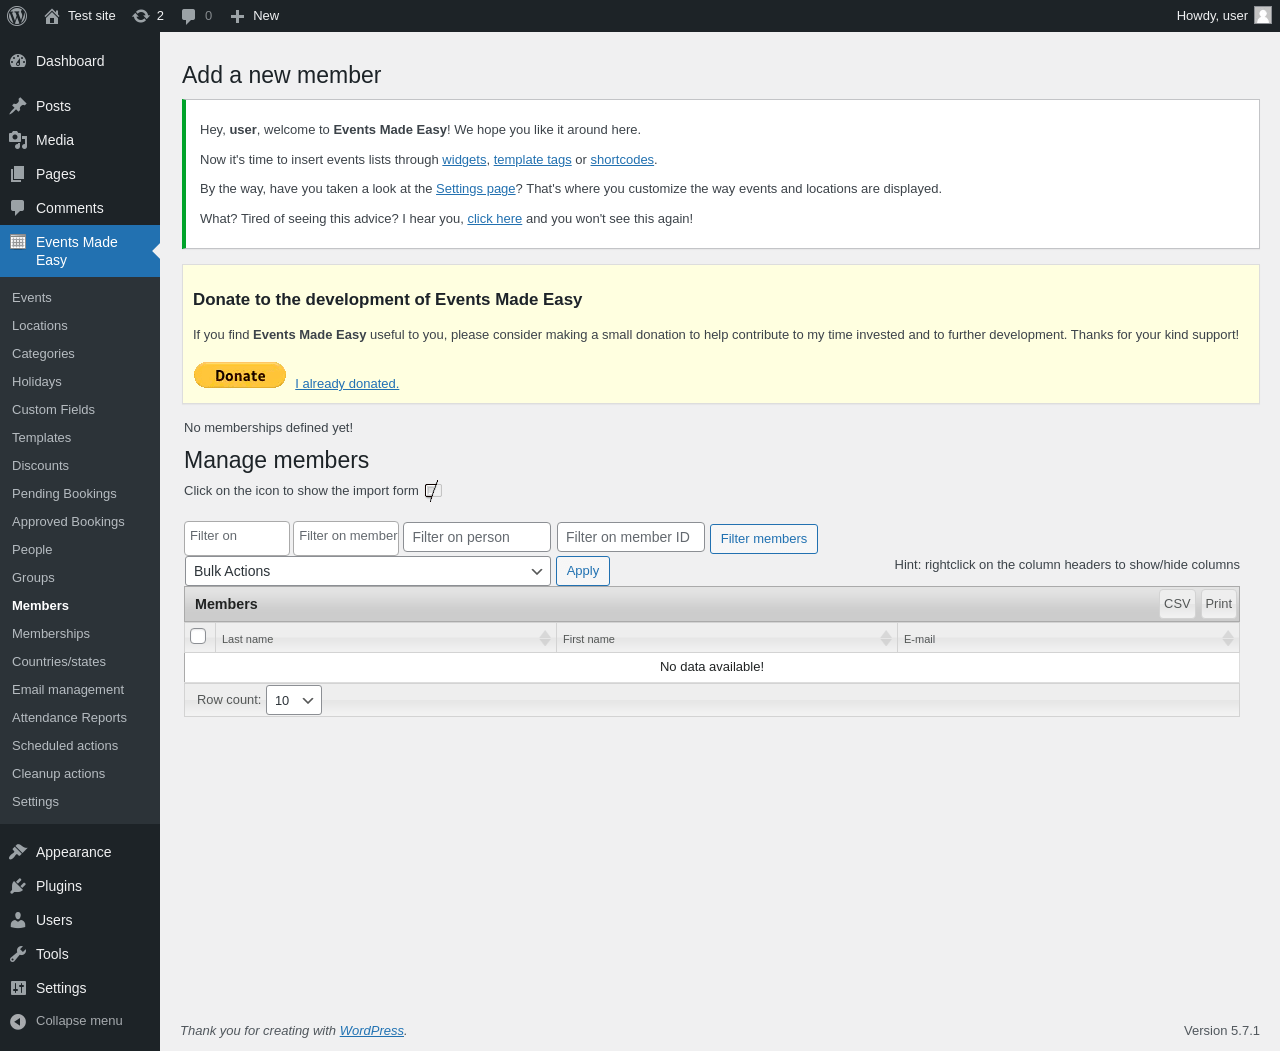Click Howdy, user account menu

(x=1224, y=16)
